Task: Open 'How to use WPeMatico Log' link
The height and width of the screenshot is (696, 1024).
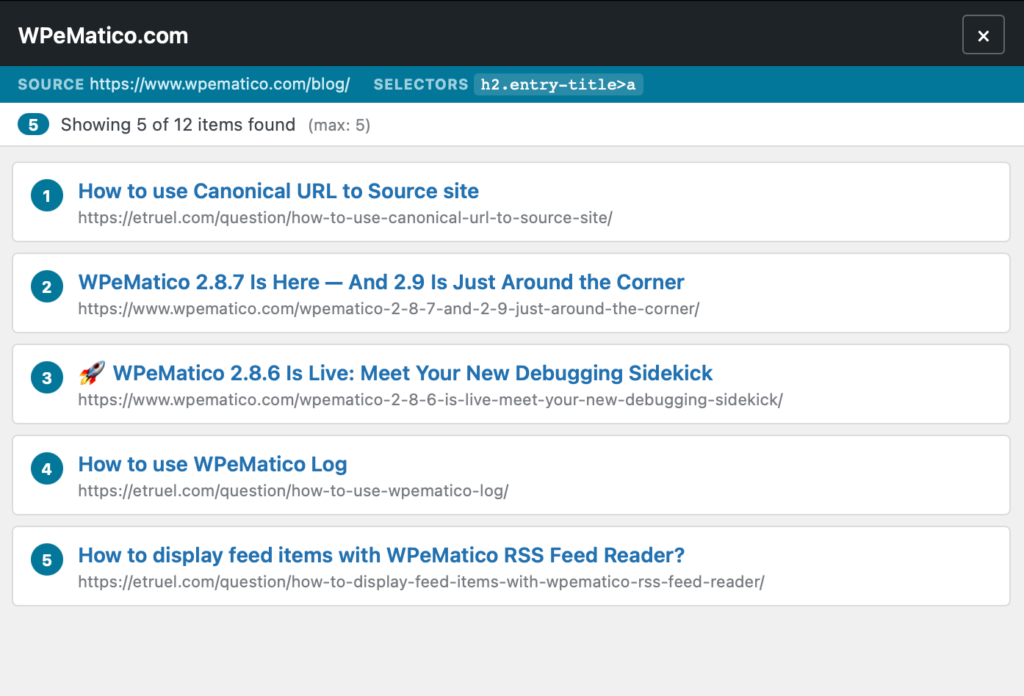Action: tap(212, 464)
